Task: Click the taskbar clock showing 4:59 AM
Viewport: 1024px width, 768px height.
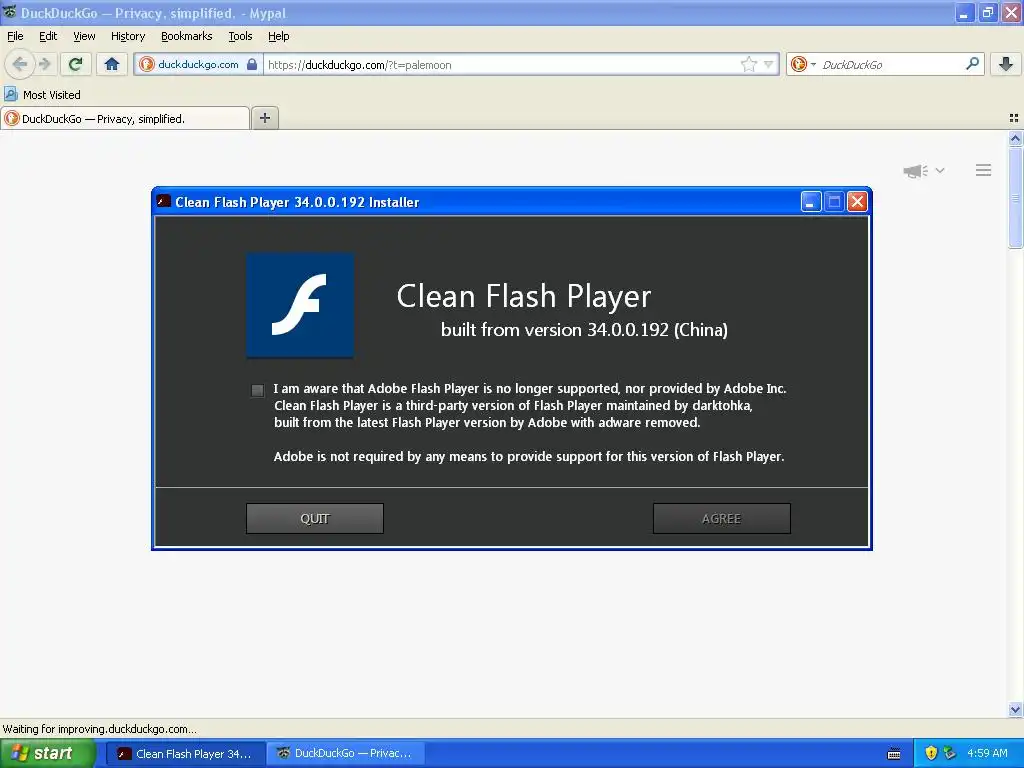Action: (x=987, y=754)
